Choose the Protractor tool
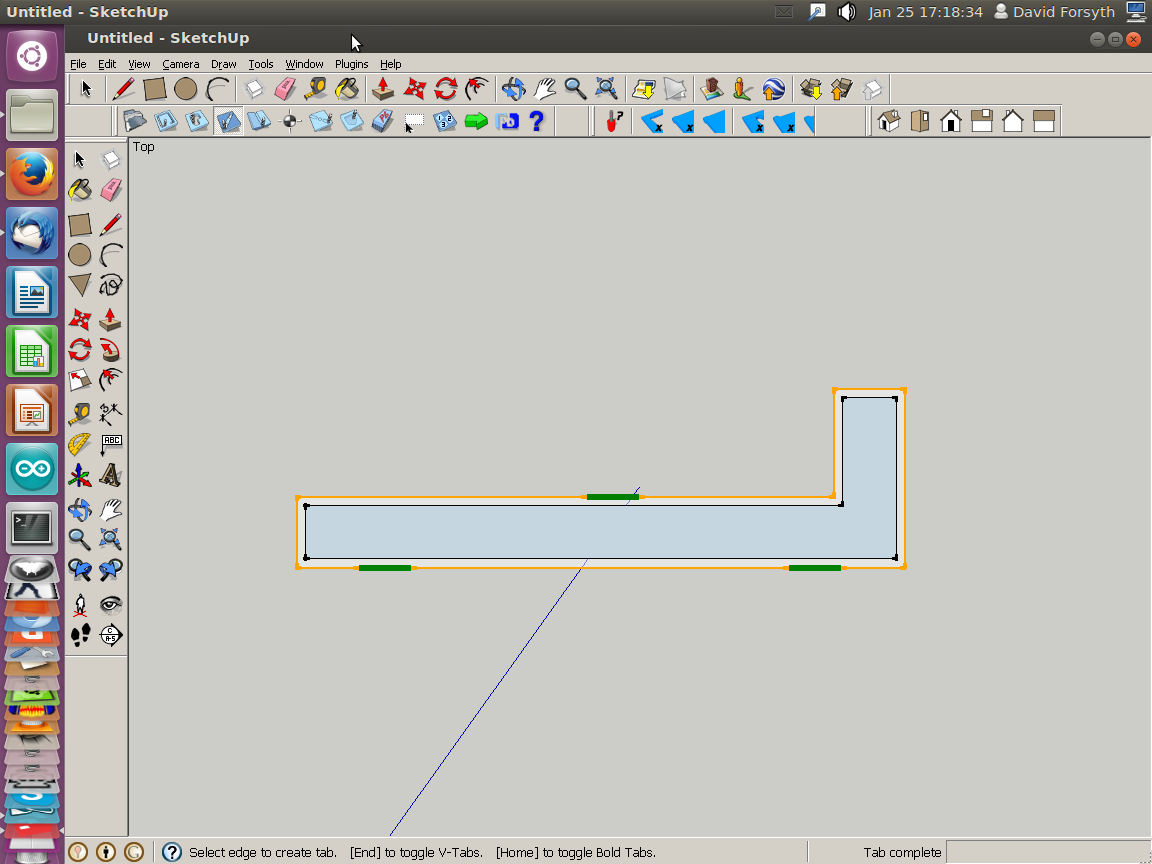The width and height of the screenshot is (1152, 864). 80,443
